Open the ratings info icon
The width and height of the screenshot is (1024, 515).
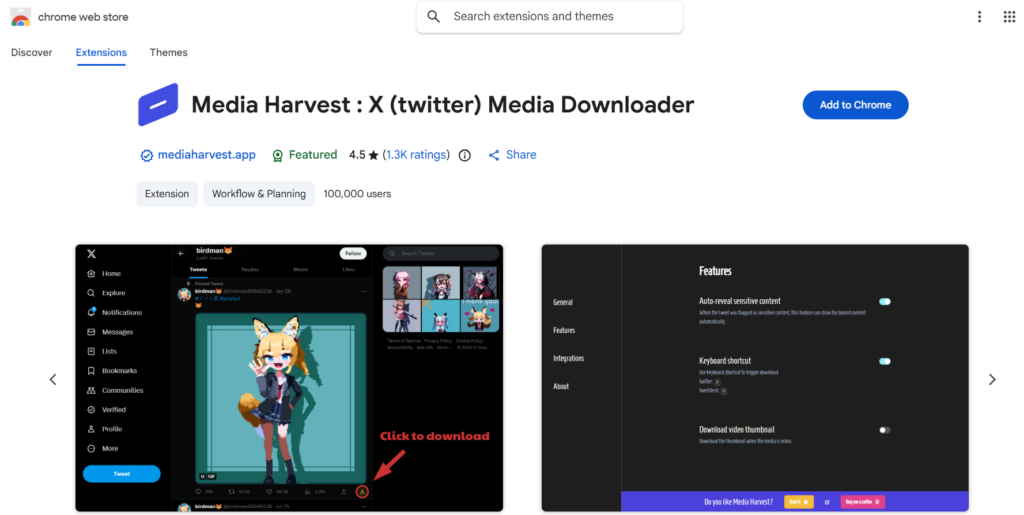tap(464, 155)
